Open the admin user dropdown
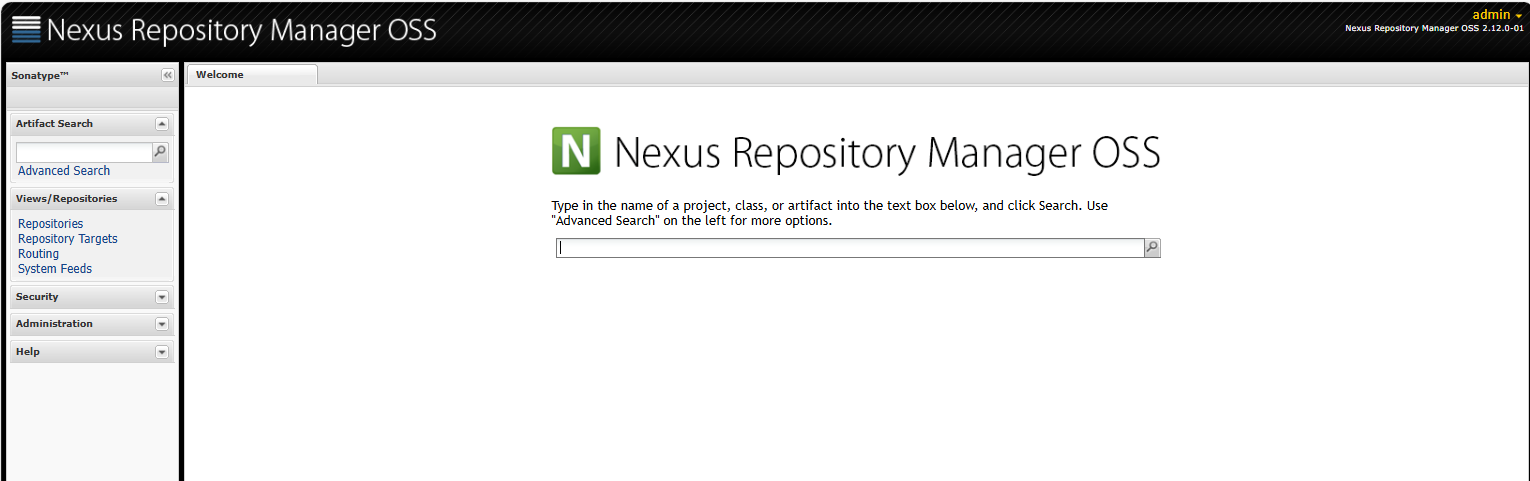Viewport: 1530px width, 481px height. click(x=1497, y=15)
